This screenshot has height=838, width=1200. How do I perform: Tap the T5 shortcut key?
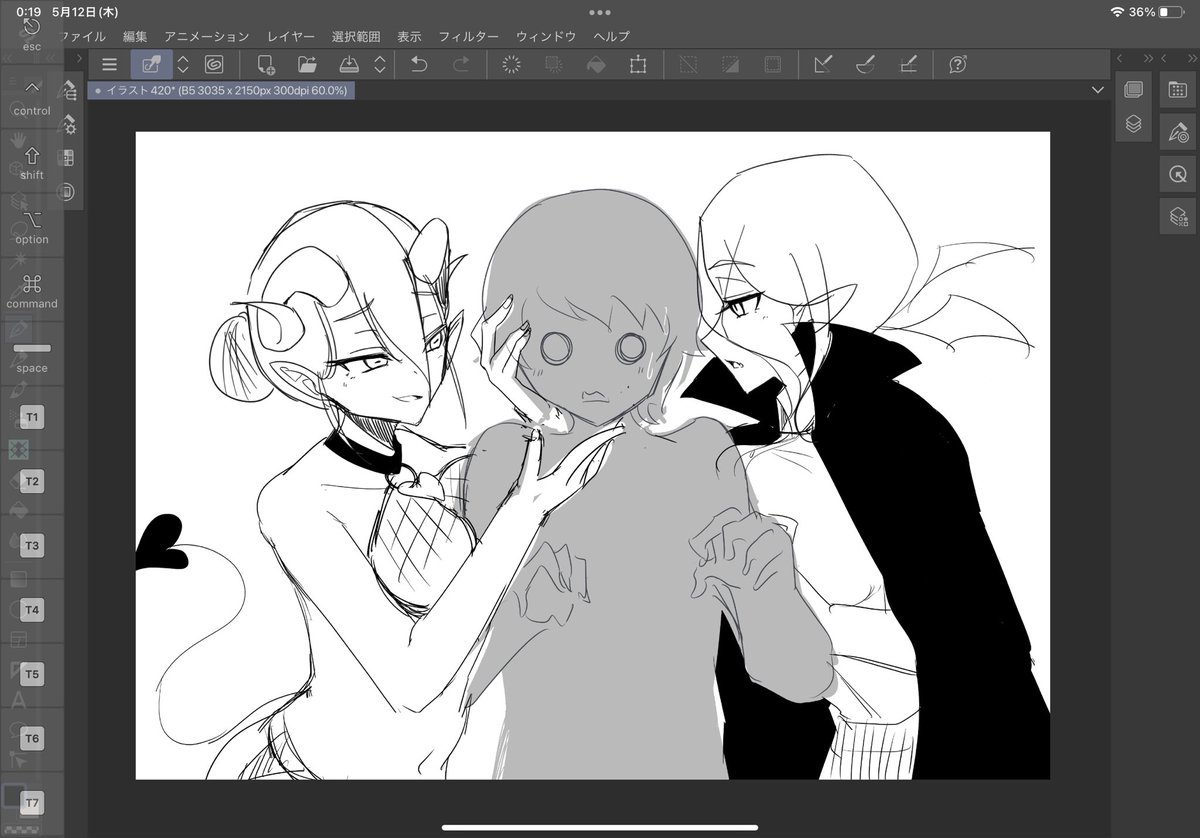(x=32, y=674)
